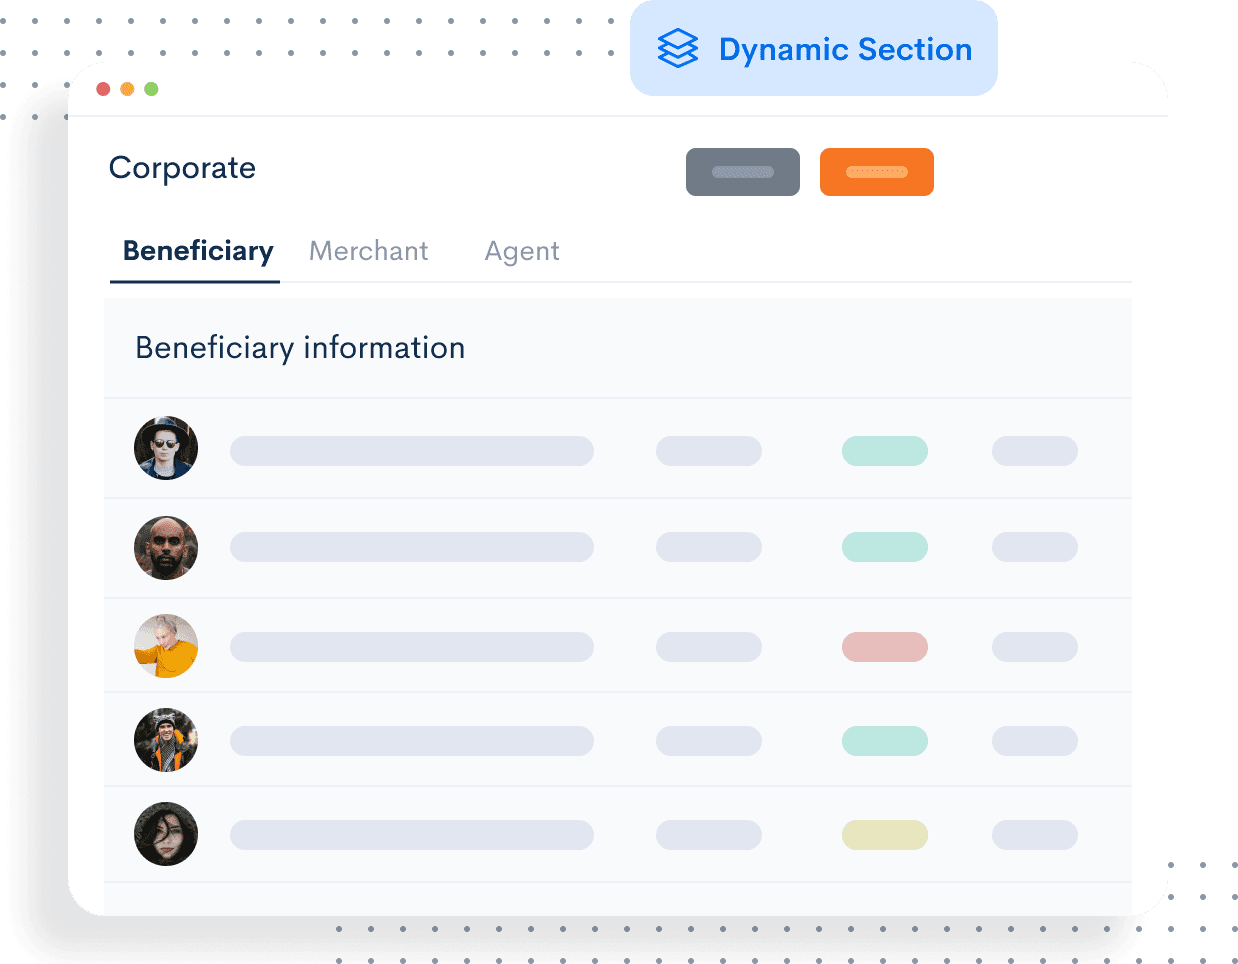Select the avatar of man with sunglasses
Screen dimensions: 1238x964
[x=166, y=448]
